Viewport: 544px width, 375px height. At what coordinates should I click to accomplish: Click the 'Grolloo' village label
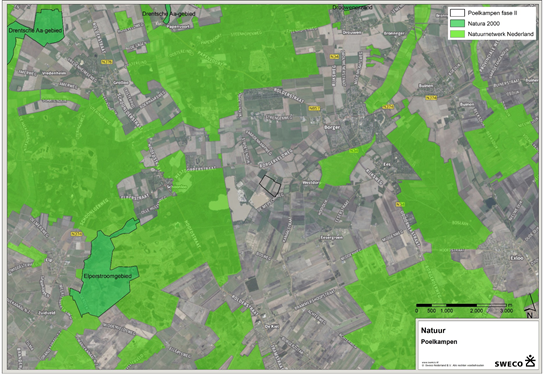click(x=121, y=83)
